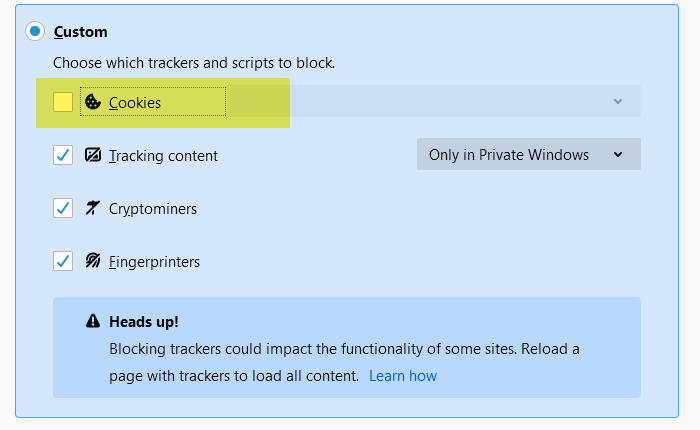Toggle the Fingerprinters checkbox
The image size is (700, 430).
(63, 261)
